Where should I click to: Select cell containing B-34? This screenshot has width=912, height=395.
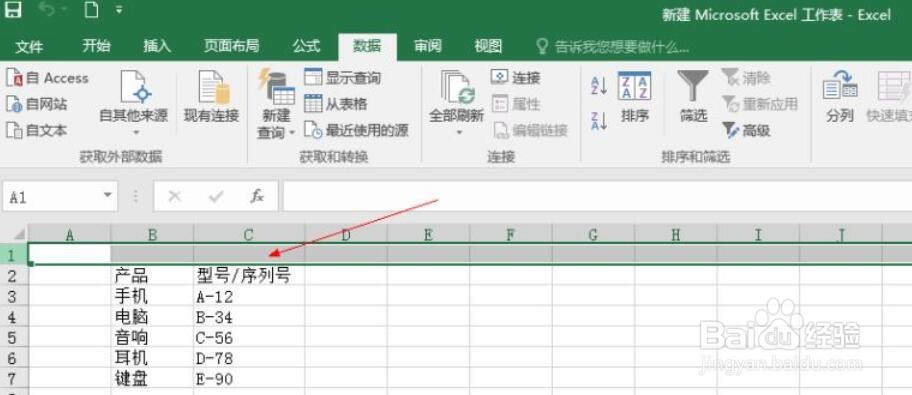pos(249,317)
